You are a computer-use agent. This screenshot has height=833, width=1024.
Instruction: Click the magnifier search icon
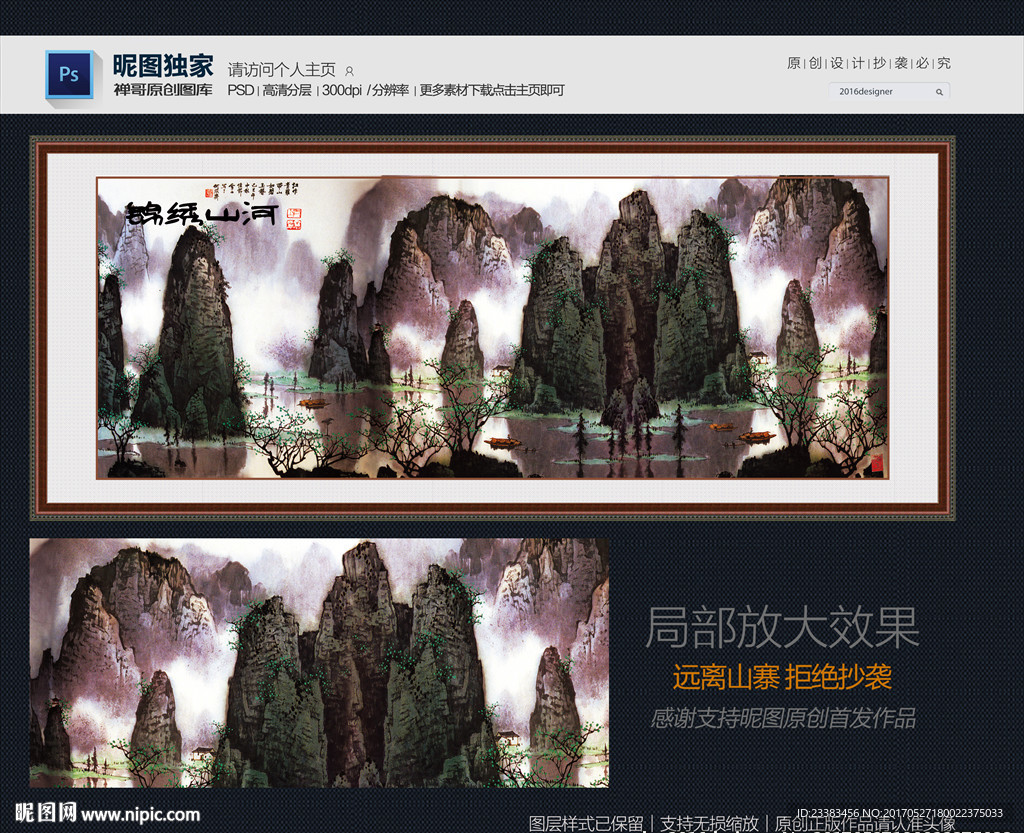(x=939, y=92)
